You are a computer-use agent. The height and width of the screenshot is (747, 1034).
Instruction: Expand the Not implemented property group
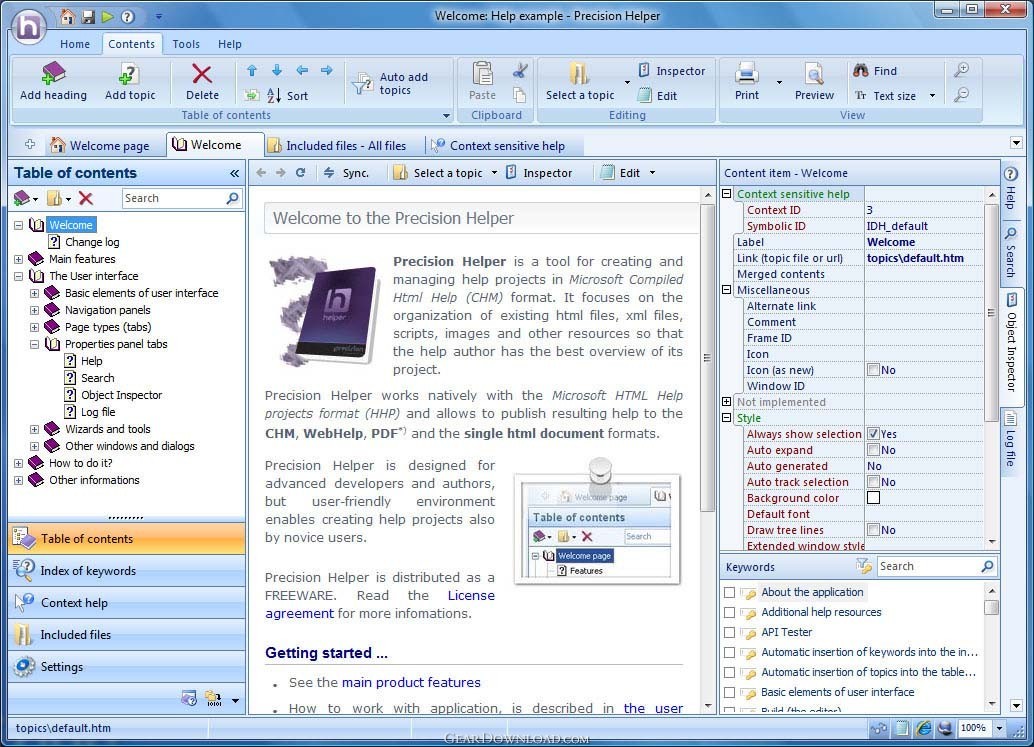[727, 402]
